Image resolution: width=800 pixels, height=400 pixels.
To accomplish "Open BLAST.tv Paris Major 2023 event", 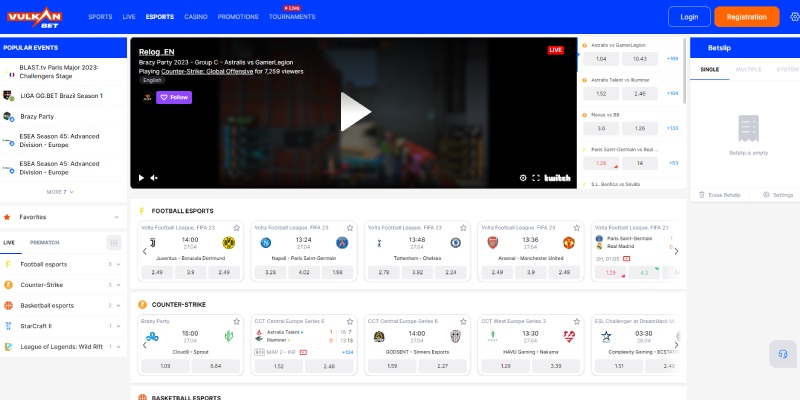I will tap(63, 72).
